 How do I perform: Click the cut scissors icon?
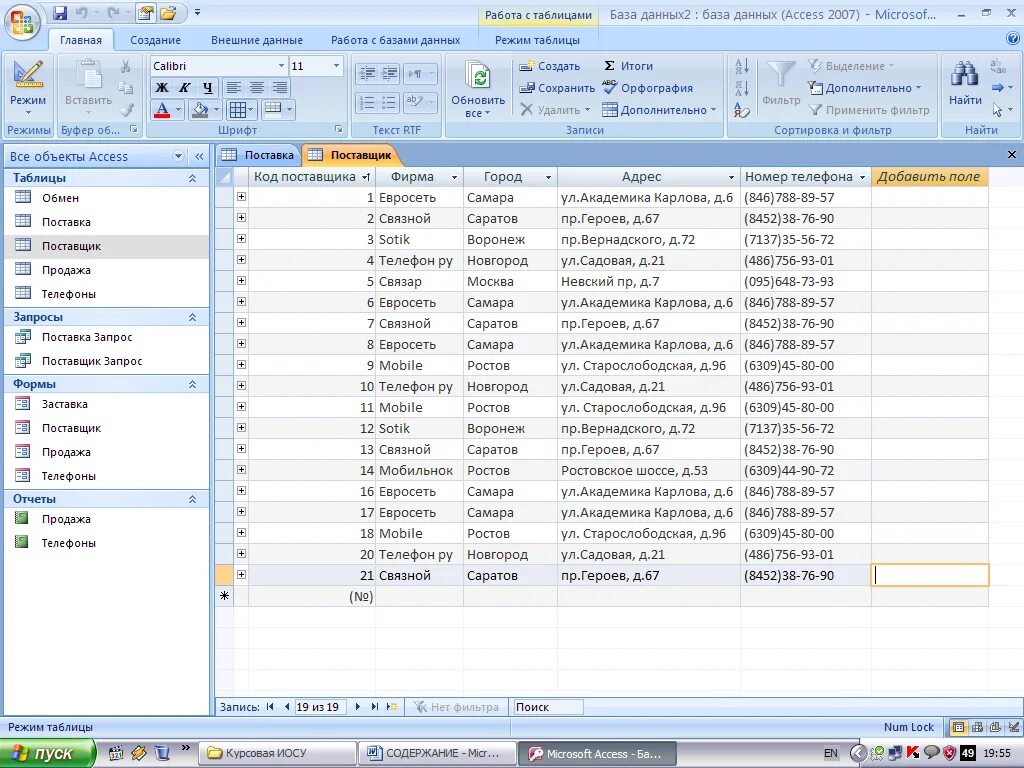[125, 66]
